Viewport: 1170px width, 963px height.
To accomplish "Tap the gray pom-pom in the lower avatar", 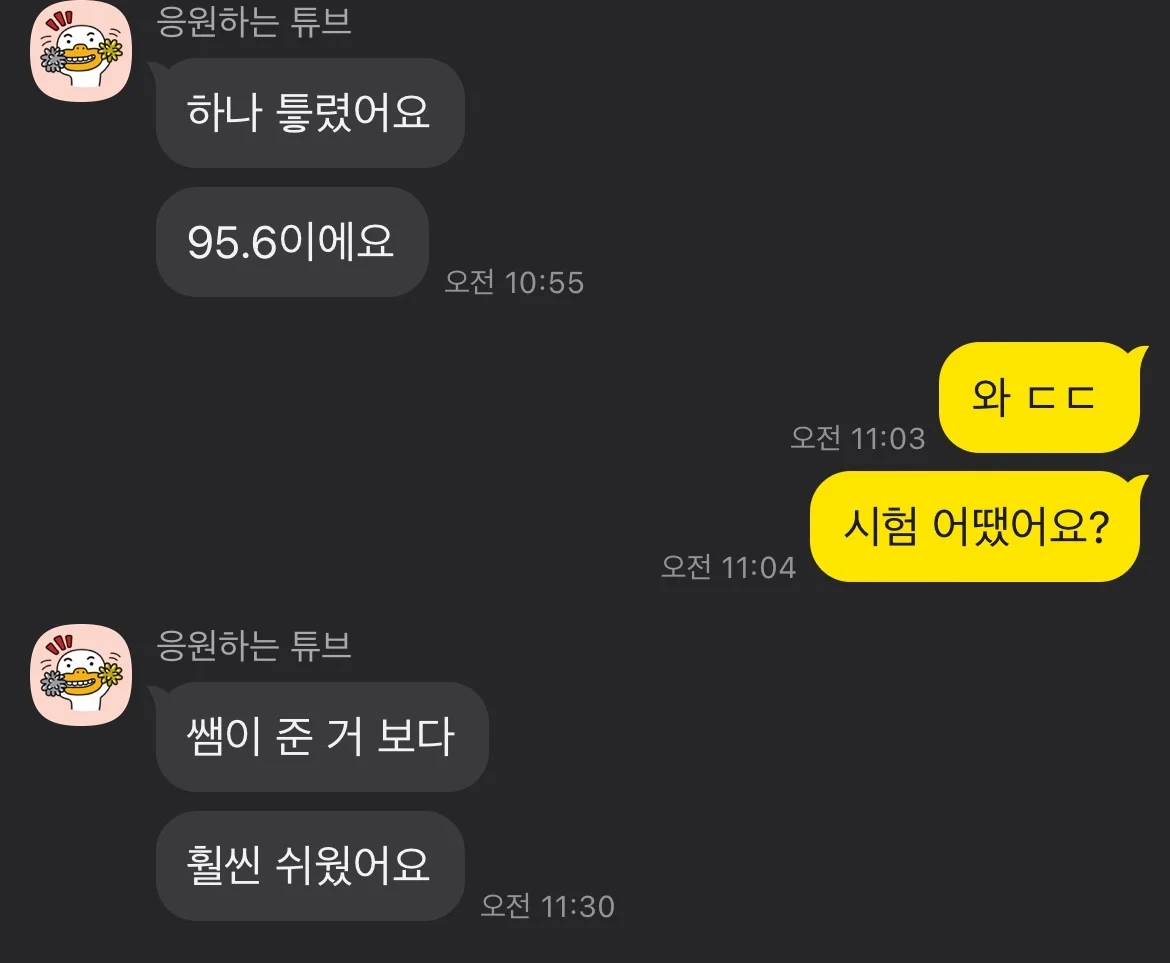I will tap(53, 683).
